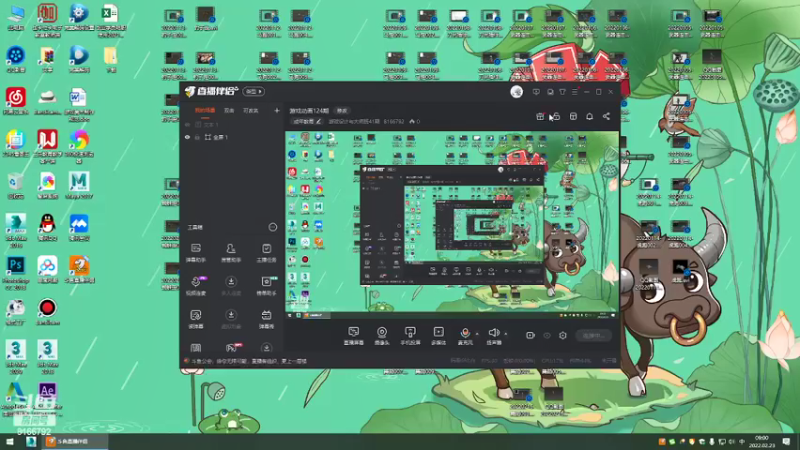Open the message icon in title bar

click(x=536, y=92)
